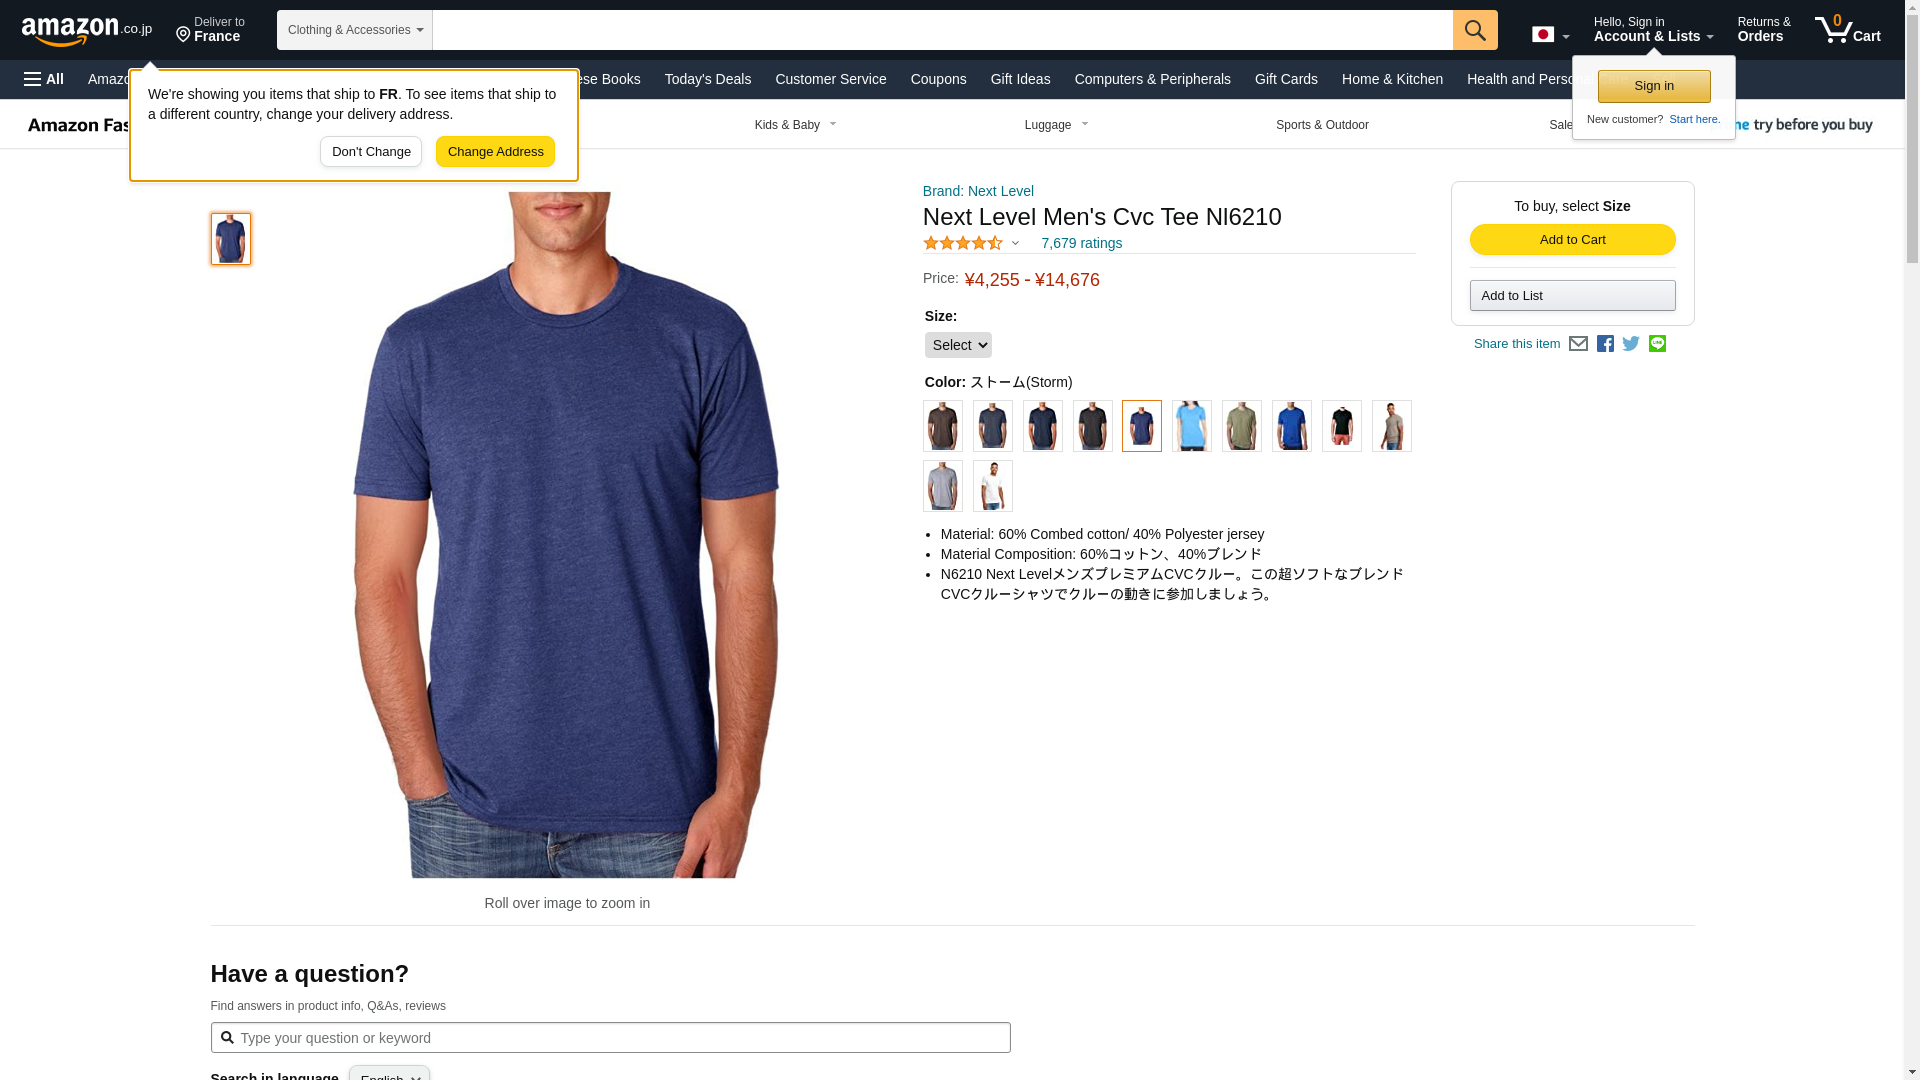Open the All hamburger menu
The image size is (1920, 1080).
[44, 79]
